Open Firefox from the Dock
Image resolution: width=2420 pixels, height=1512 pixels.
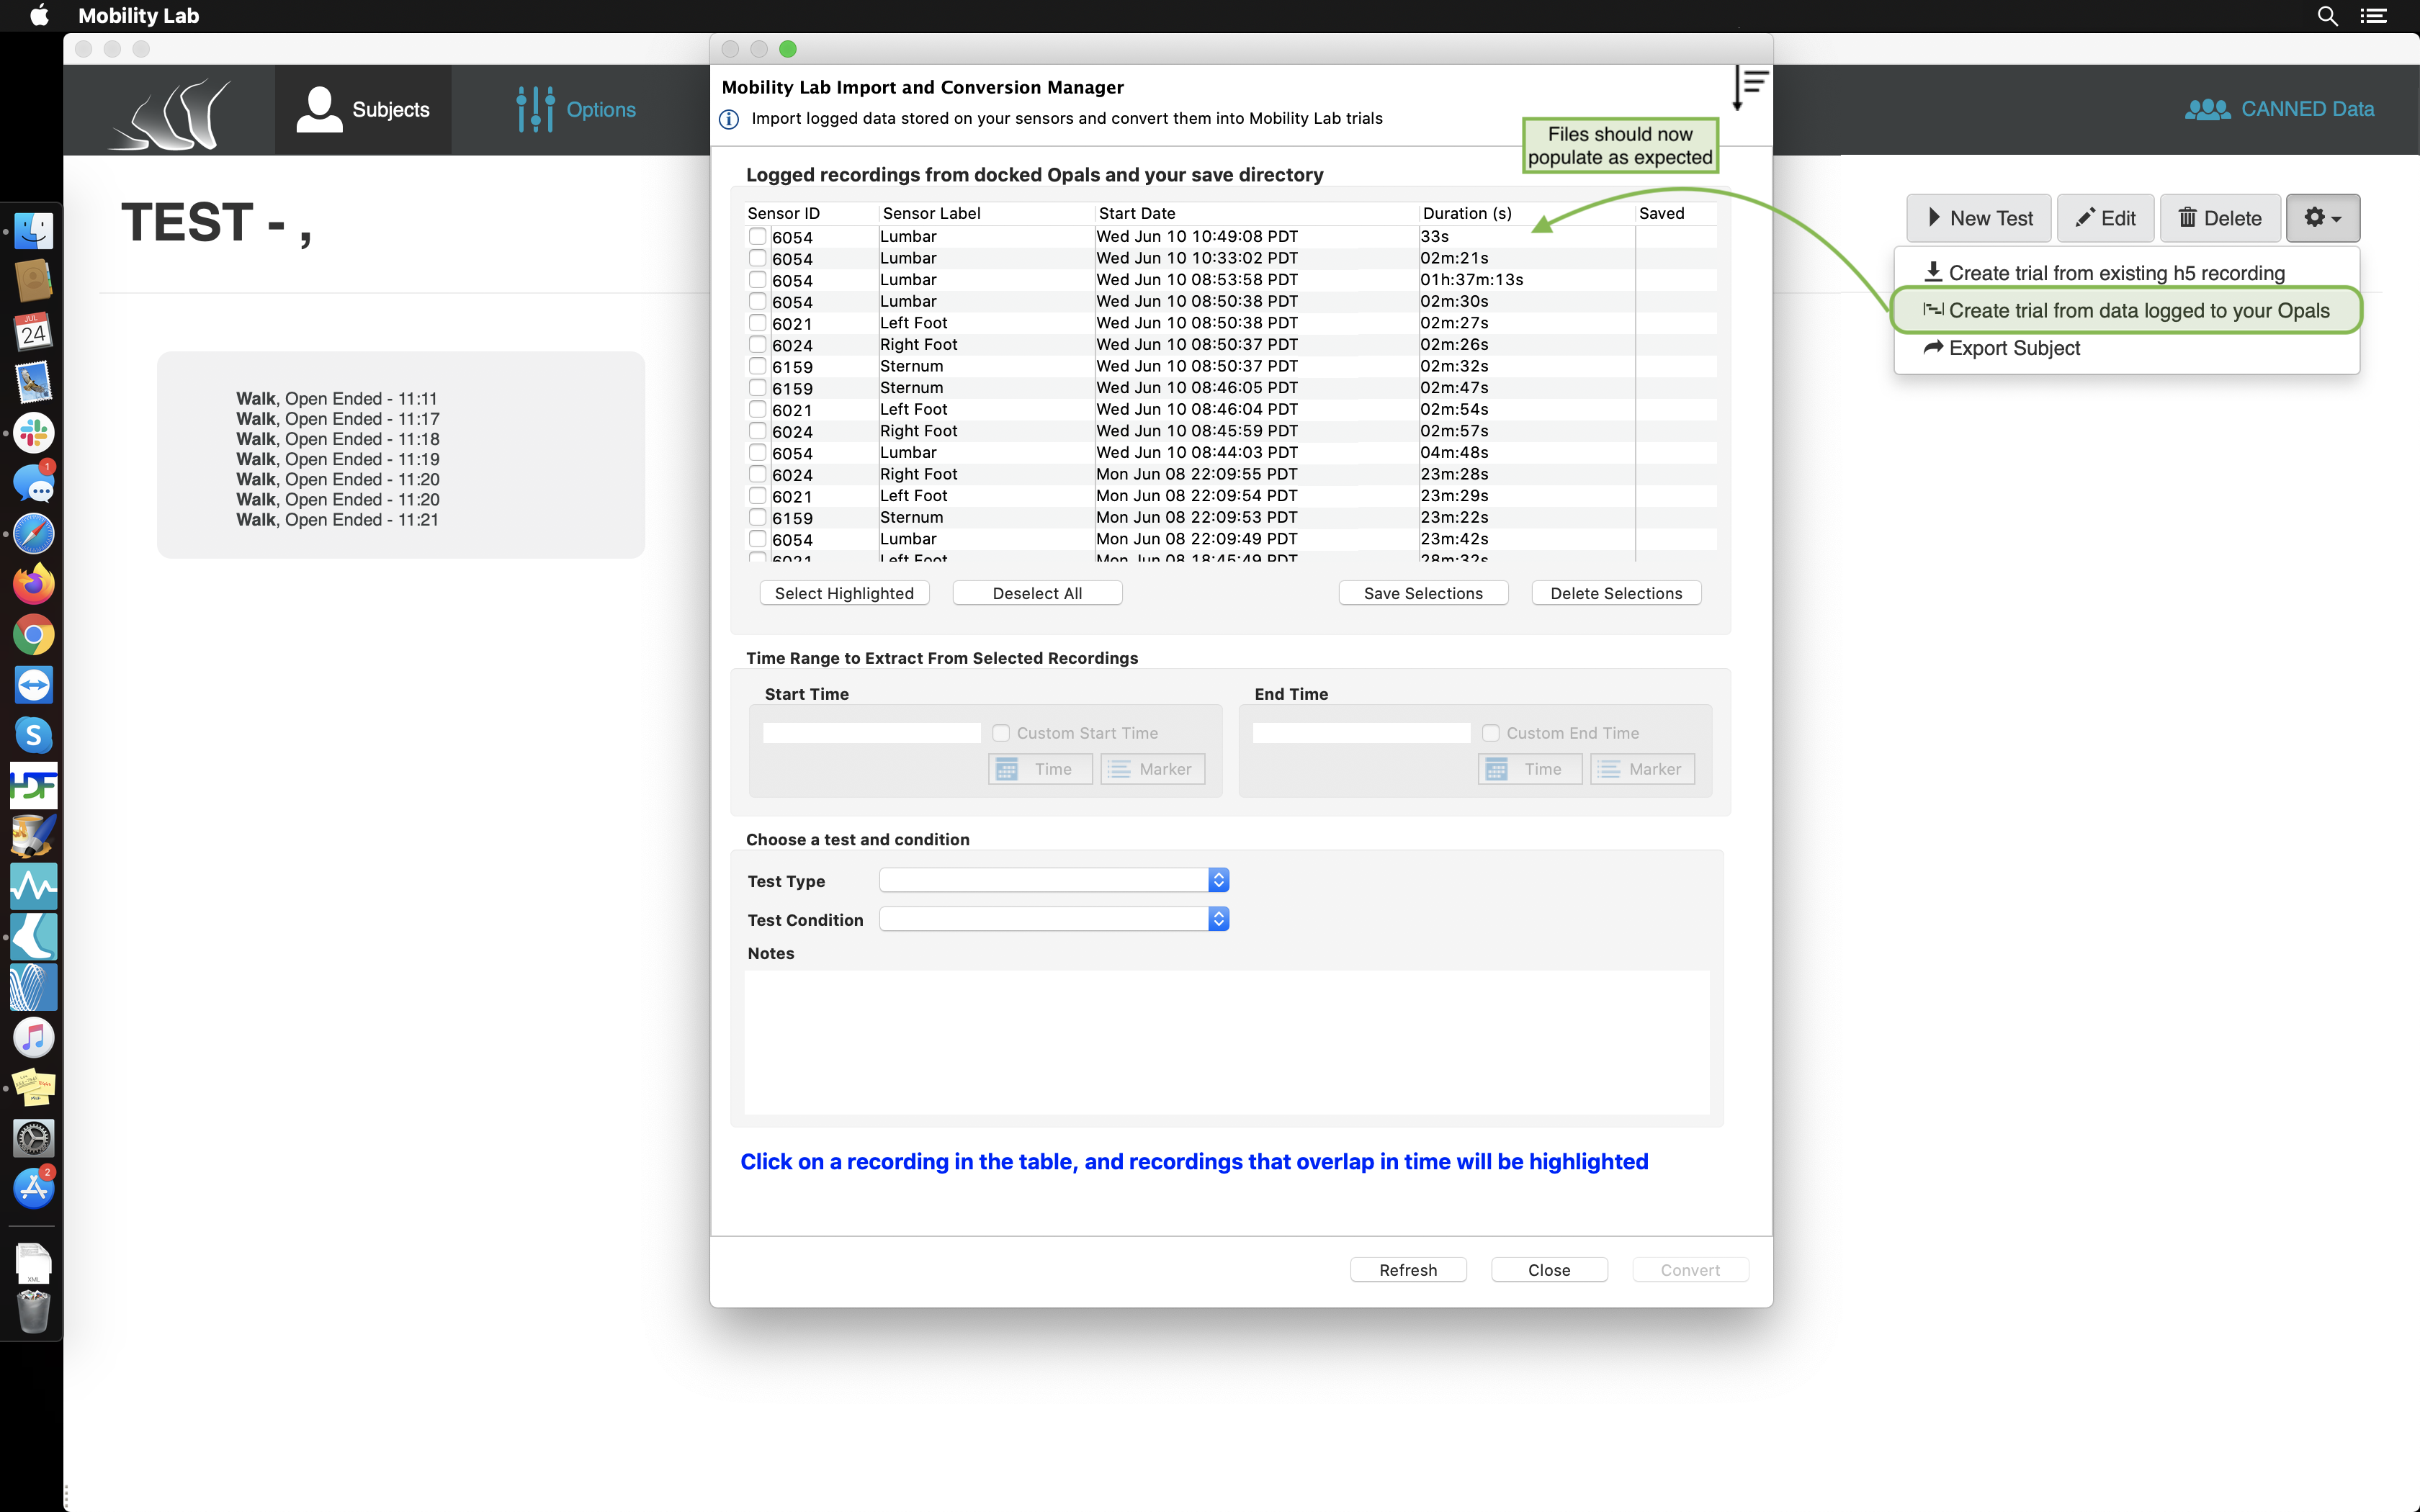(x=33, y=584)
